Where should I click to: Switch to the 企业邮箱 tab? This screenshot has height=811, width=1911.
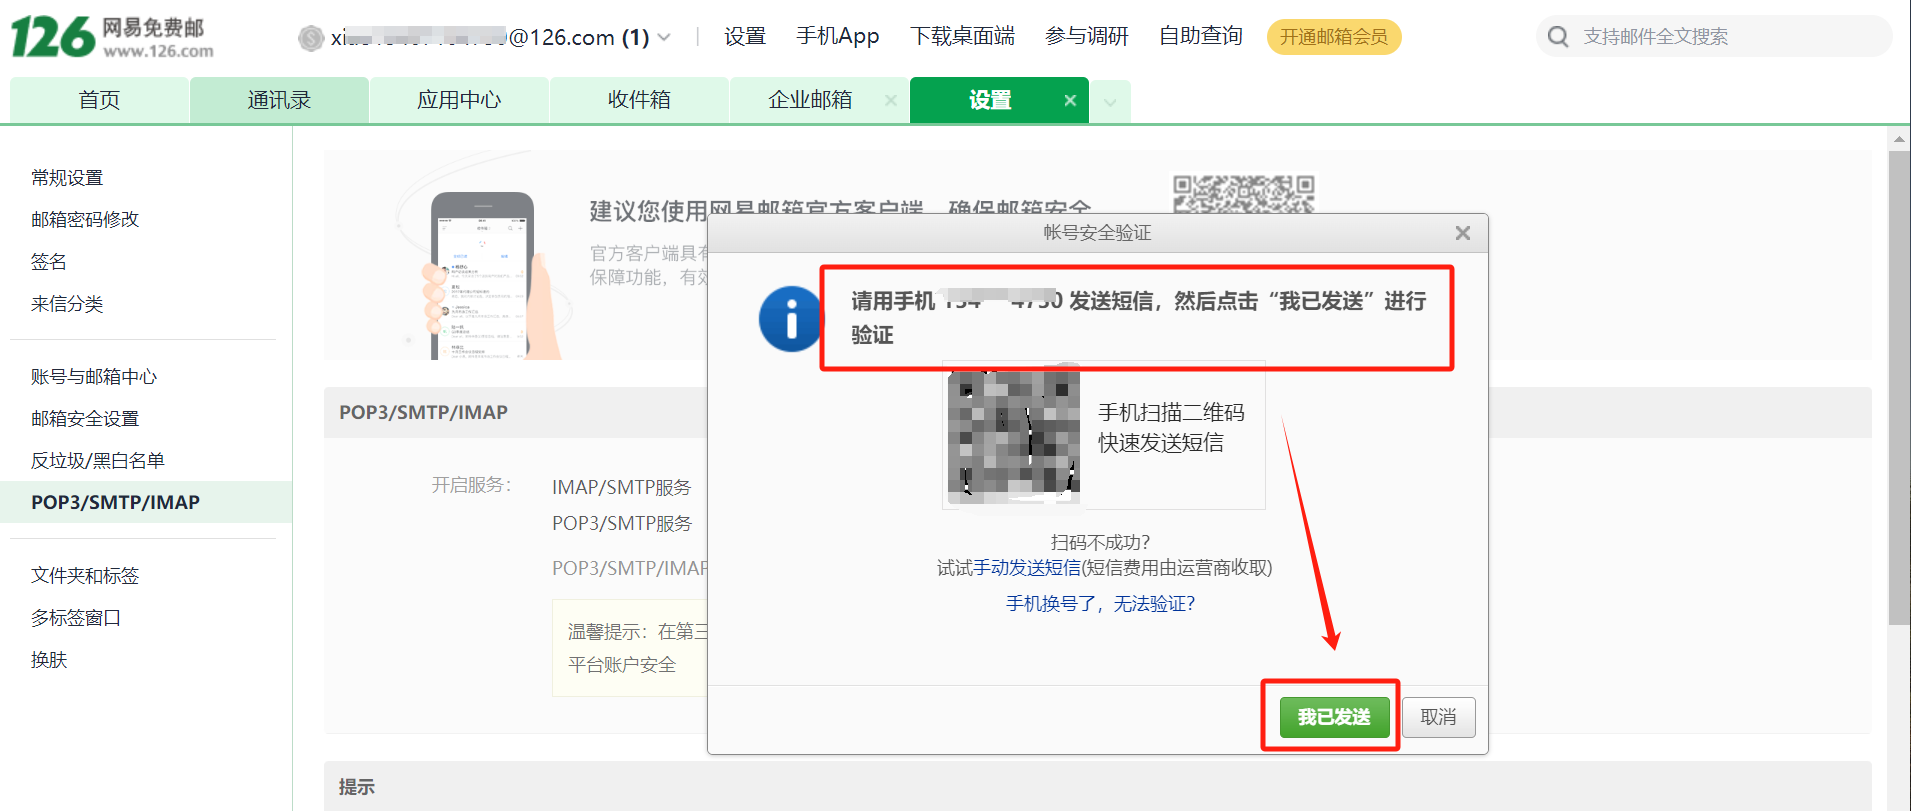click(810, 100)
